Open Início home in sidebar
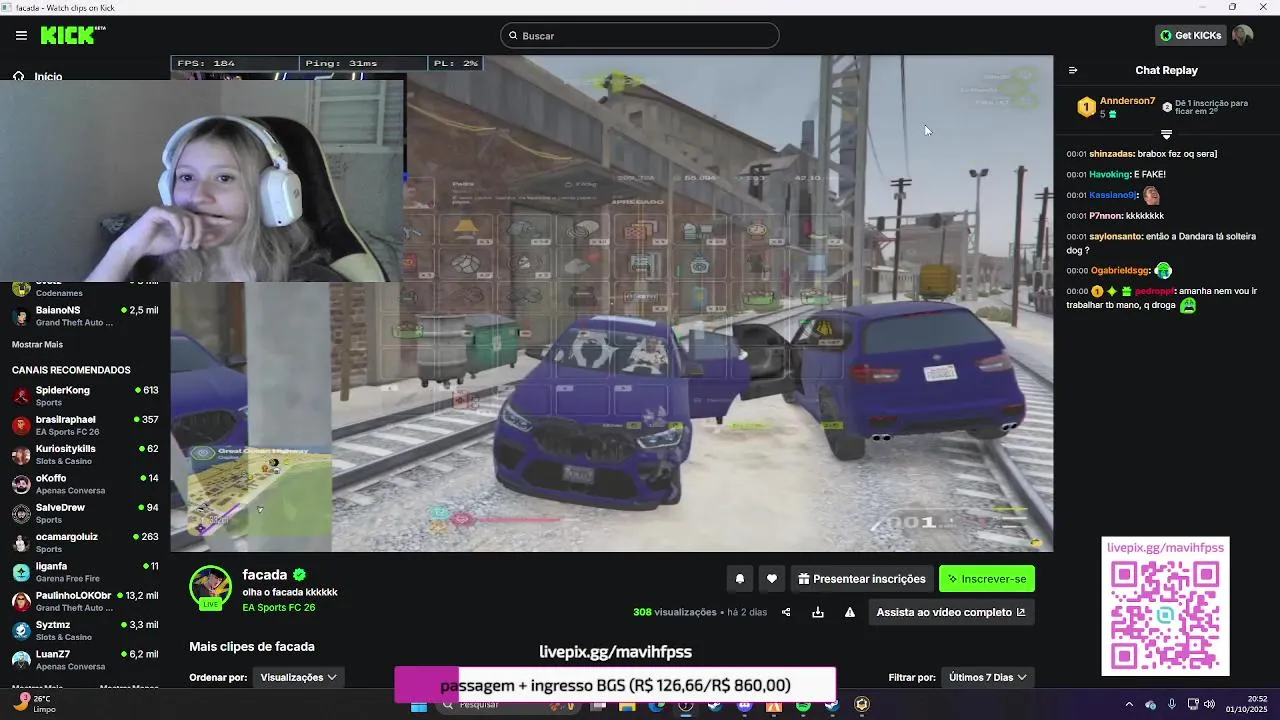The height and width of the screenshot is (720, 1280). [38, 76]
